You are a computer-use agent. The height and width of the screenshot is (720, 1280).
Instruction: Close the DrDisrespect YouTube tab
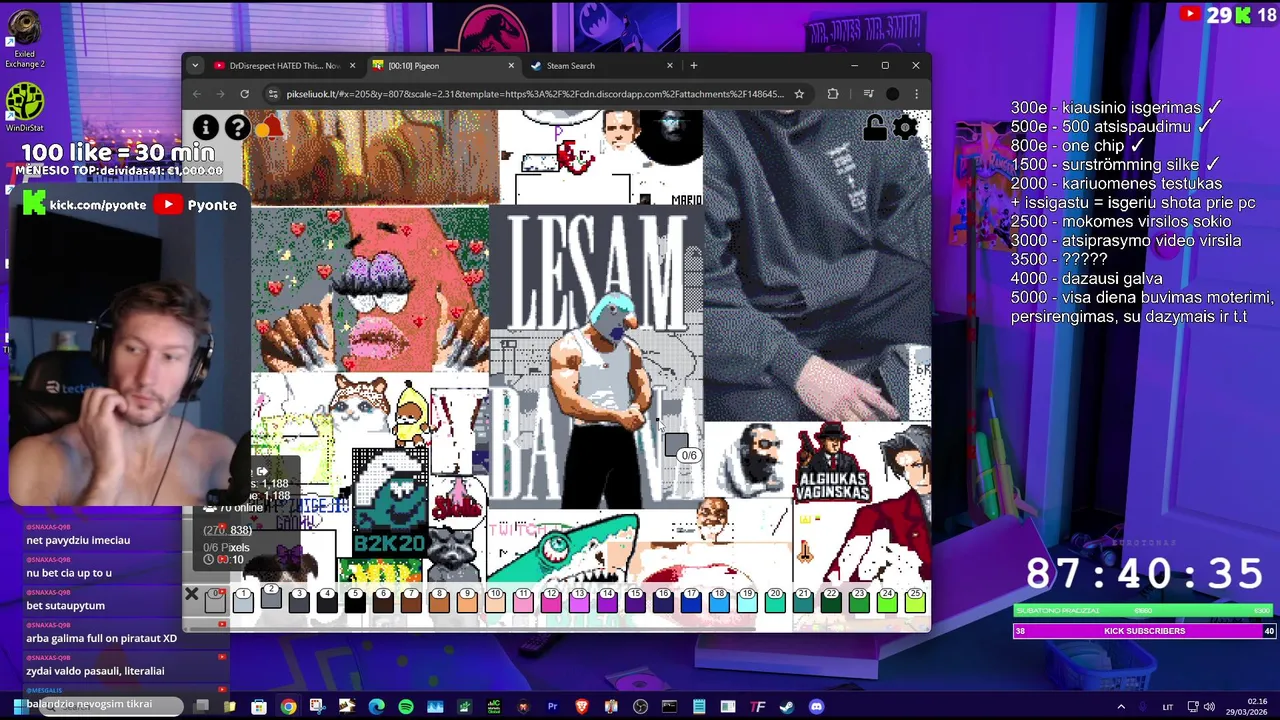coord(352,66)
